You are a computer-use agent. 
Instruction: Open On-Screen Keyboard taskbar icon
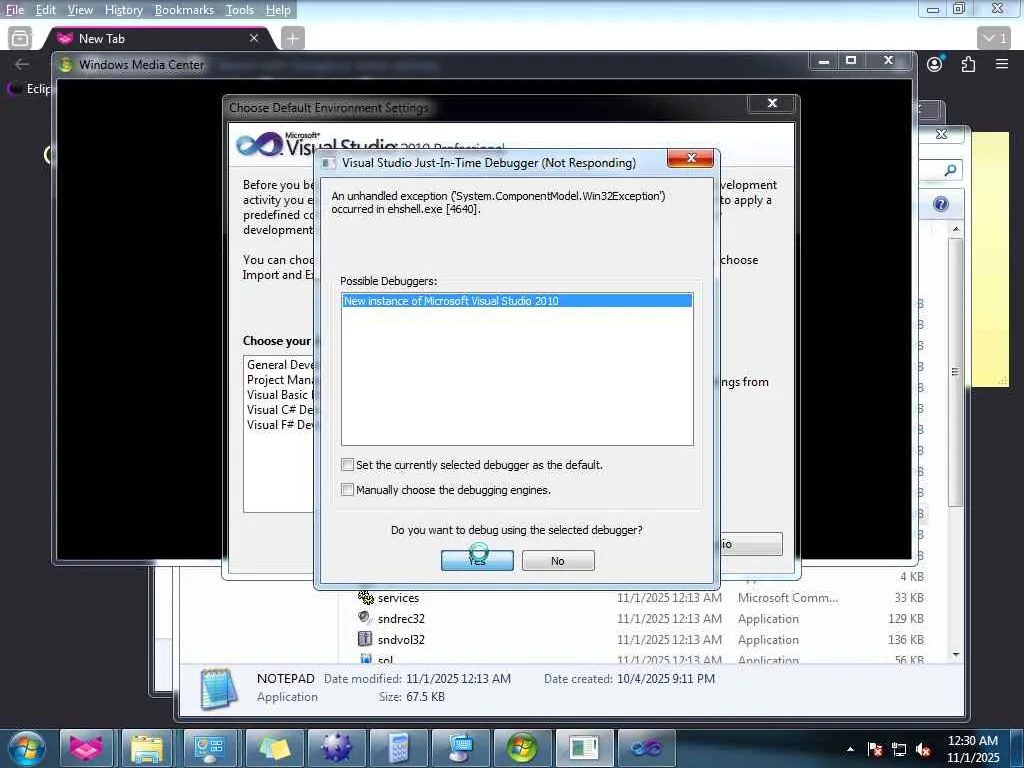[x=461, y=748]
